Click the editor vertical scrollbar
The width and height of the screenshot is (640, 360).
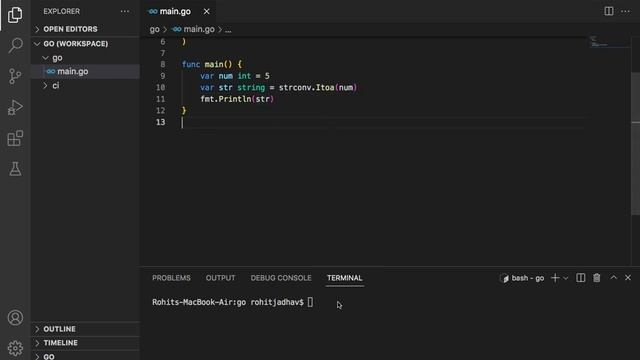pos(635,143)
